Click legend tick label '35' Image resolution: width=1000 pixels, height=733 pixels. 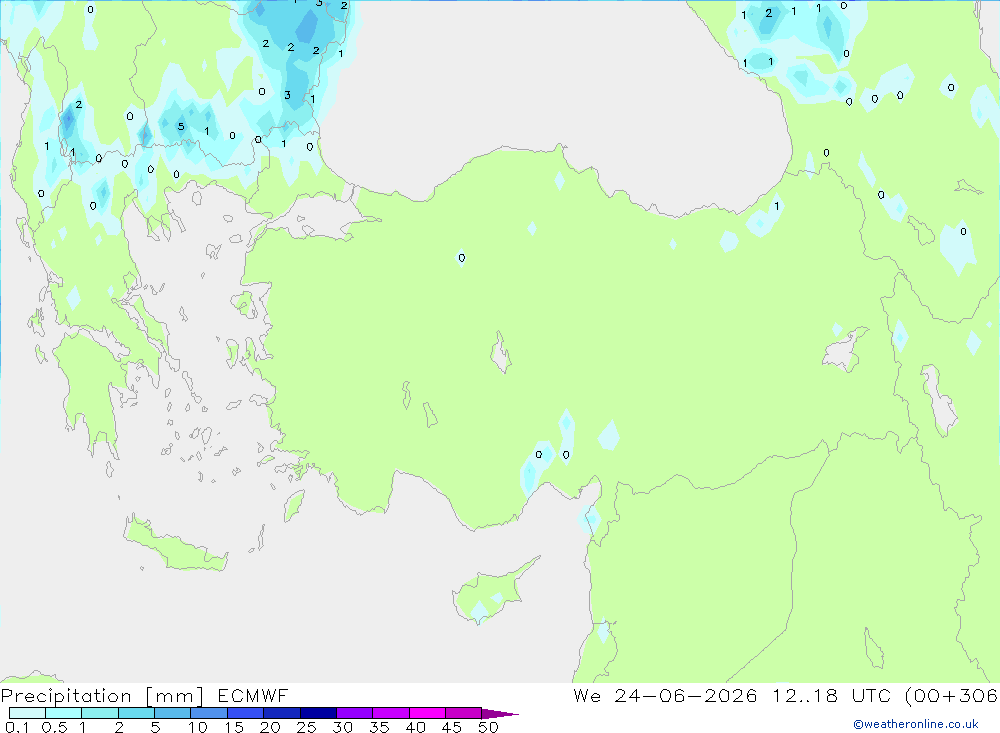[x=379, y=727]
